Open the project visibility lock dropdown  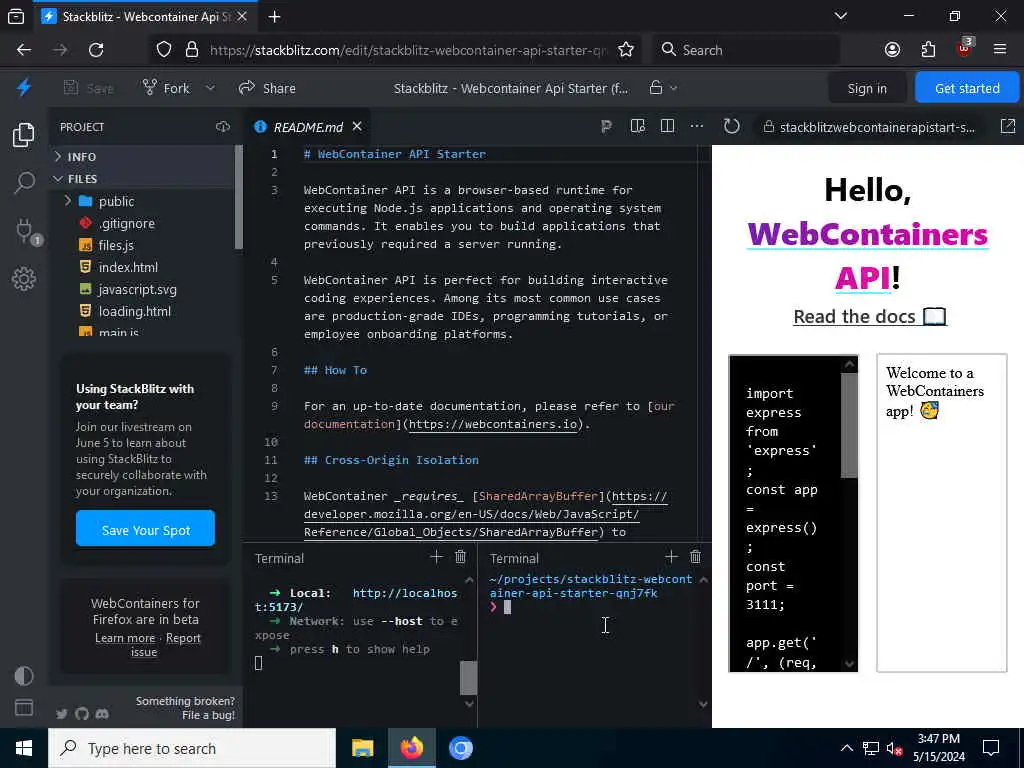tap(664, 88)
